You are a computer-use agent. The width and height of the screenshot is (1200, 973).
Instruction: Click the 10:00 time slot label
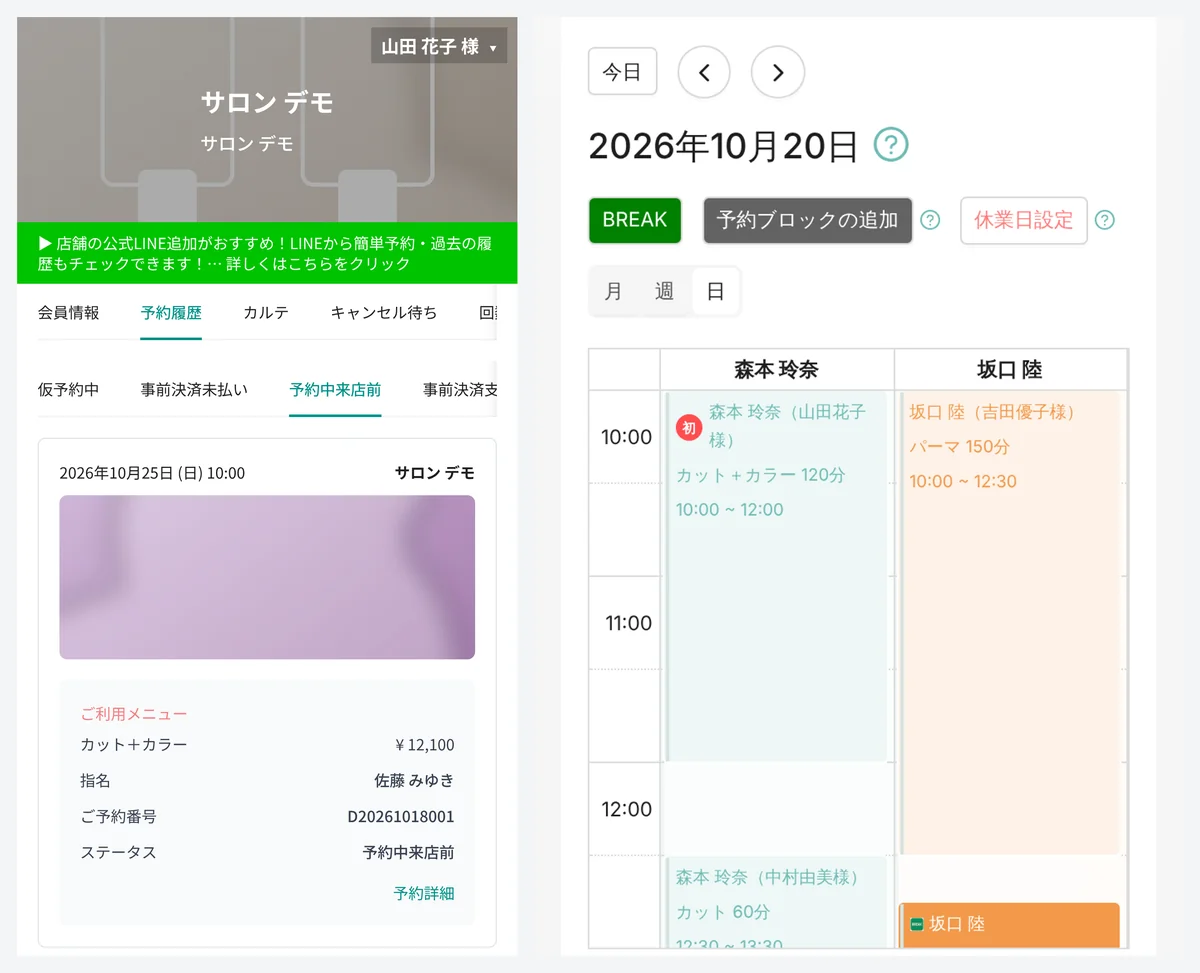coord(626,437)
